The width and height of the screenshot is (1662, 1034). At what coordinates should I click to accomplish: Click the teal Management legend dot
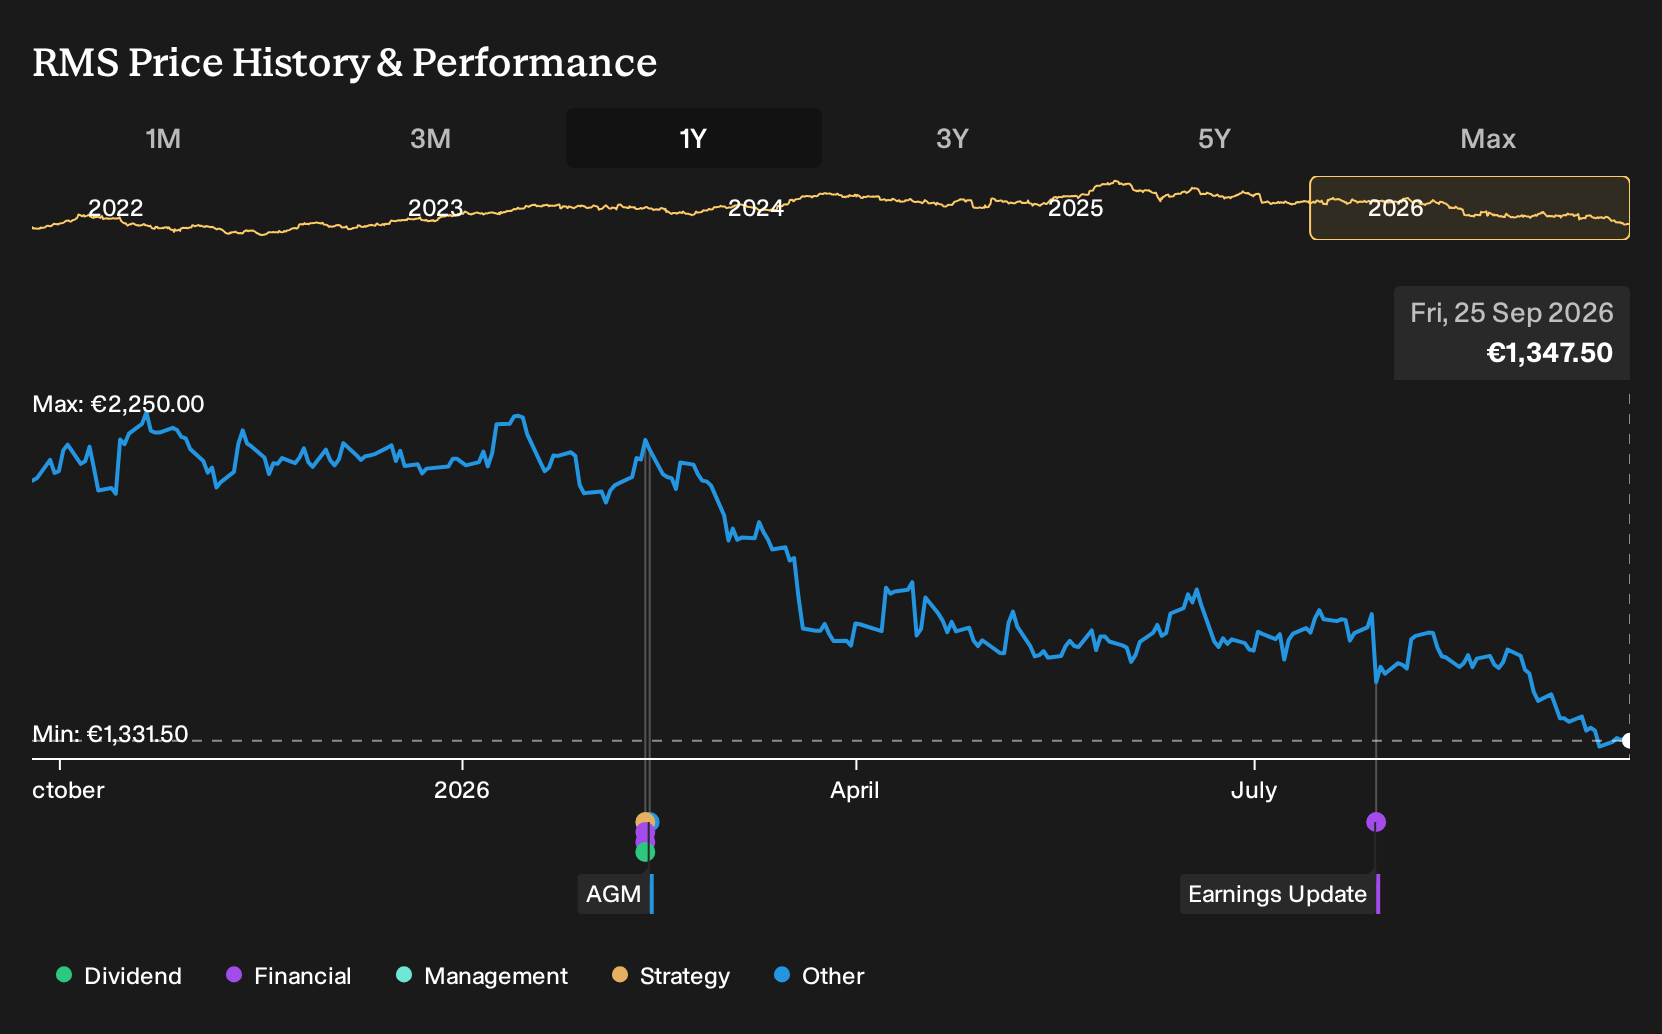tap(404, 974)
